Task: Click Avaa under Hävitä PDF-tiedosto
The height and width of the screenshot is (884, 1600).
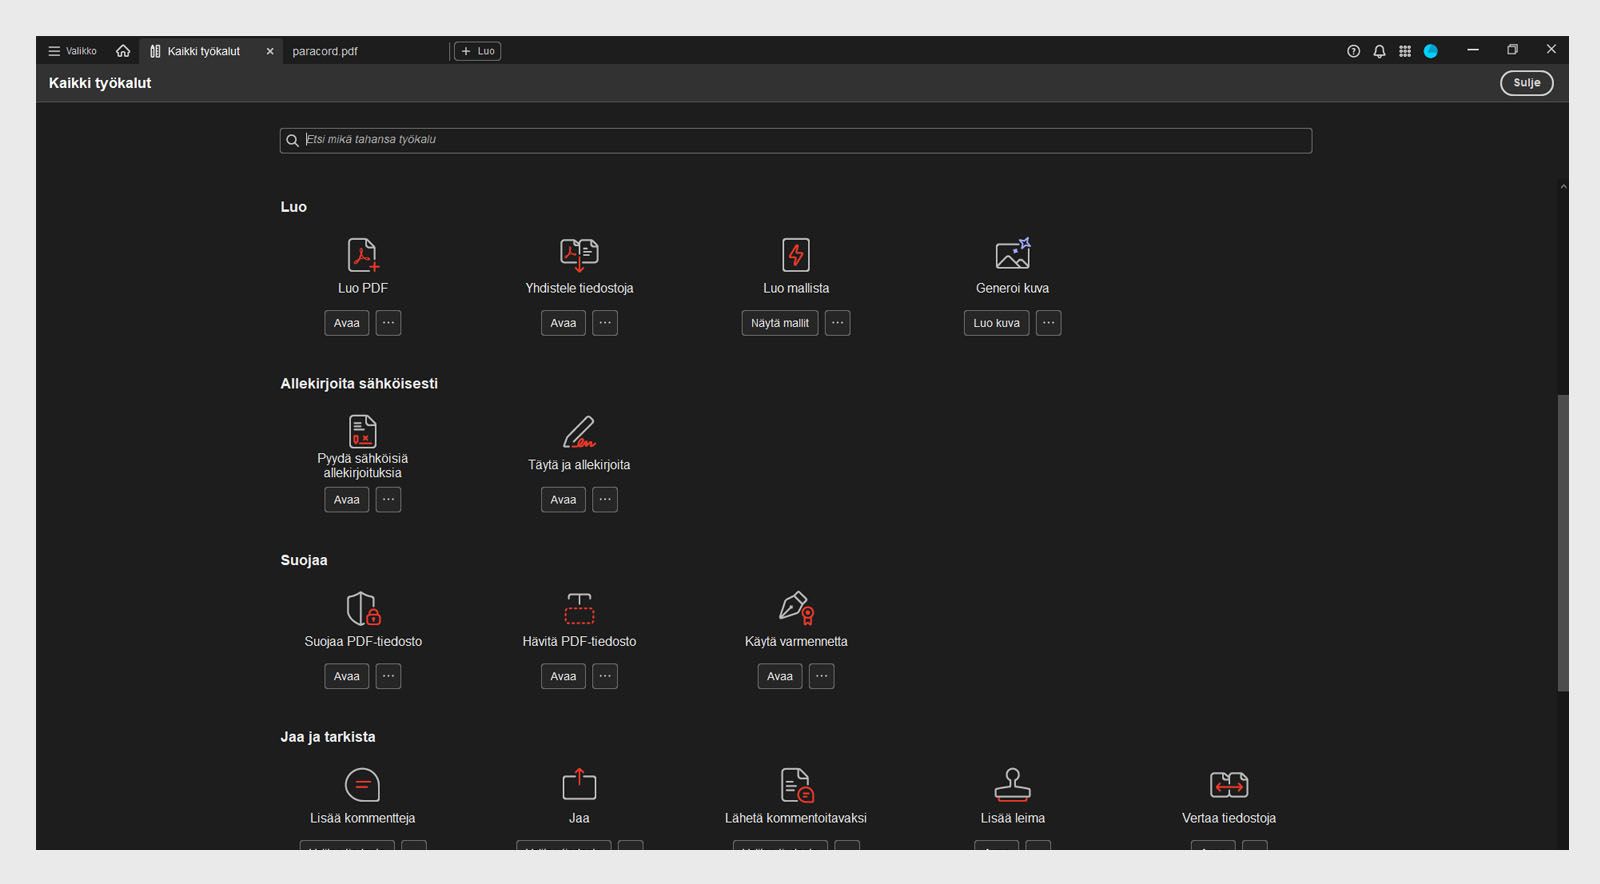Action: pos(563,677)
